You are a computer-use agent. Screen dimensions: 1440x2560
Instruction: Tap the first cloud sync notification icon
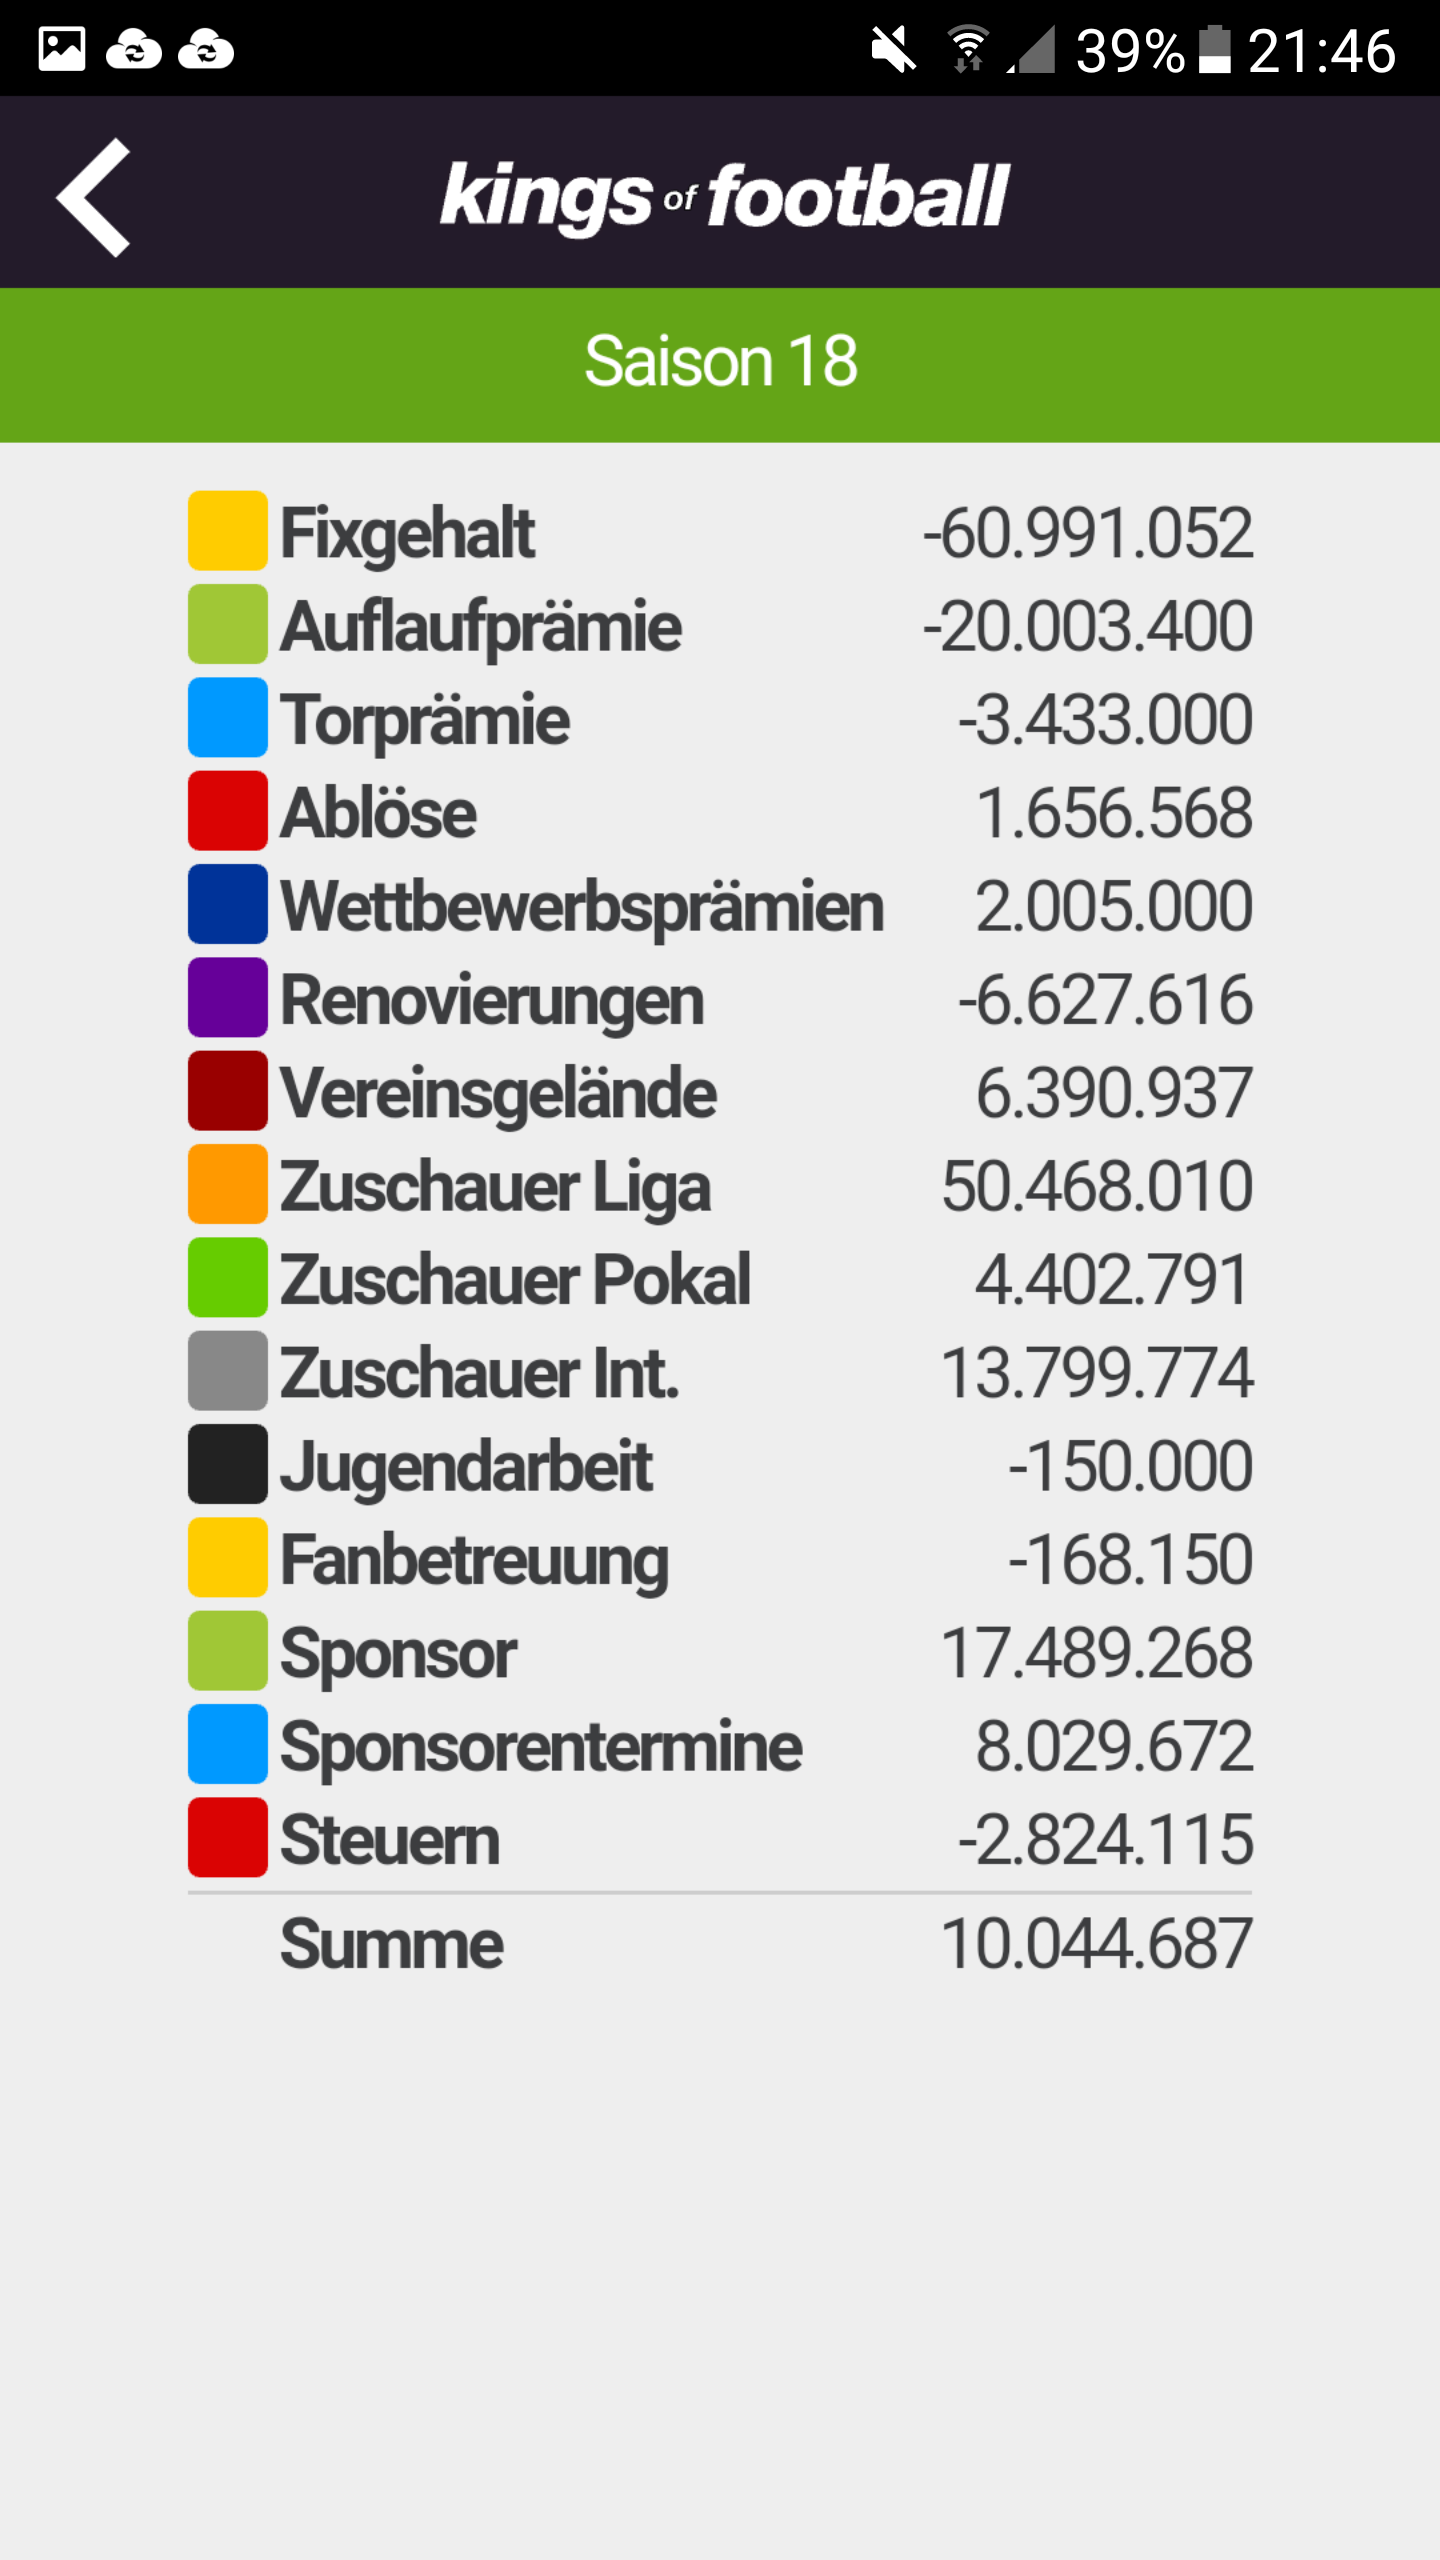[134, 49]
